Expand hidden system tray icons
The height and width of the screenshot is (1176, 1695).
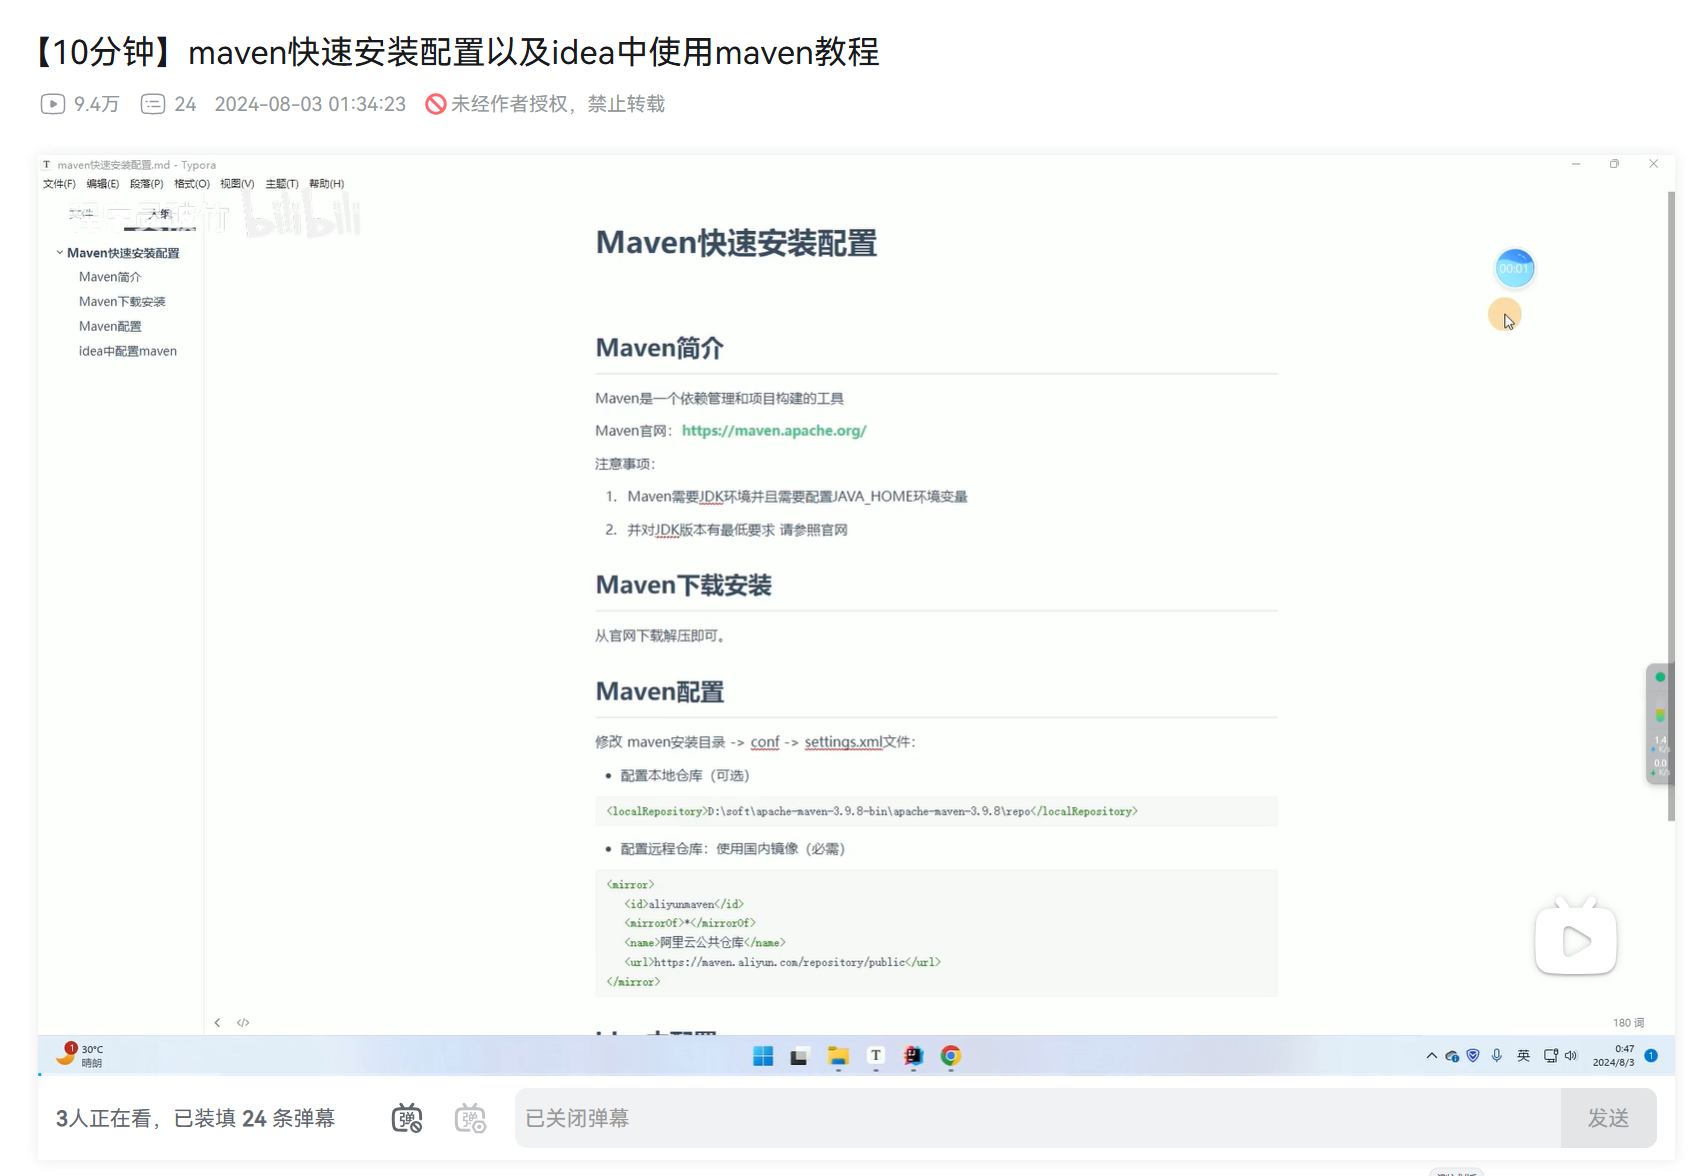pyautogui.click(x=1431, y=1056)
